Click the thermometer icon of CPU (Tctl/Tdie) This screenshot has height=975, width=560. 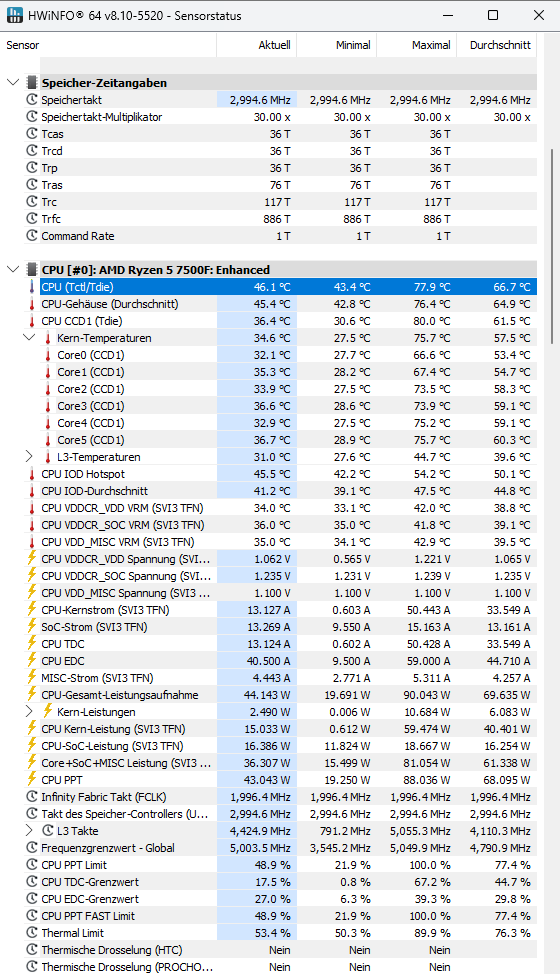click(32, 287)
